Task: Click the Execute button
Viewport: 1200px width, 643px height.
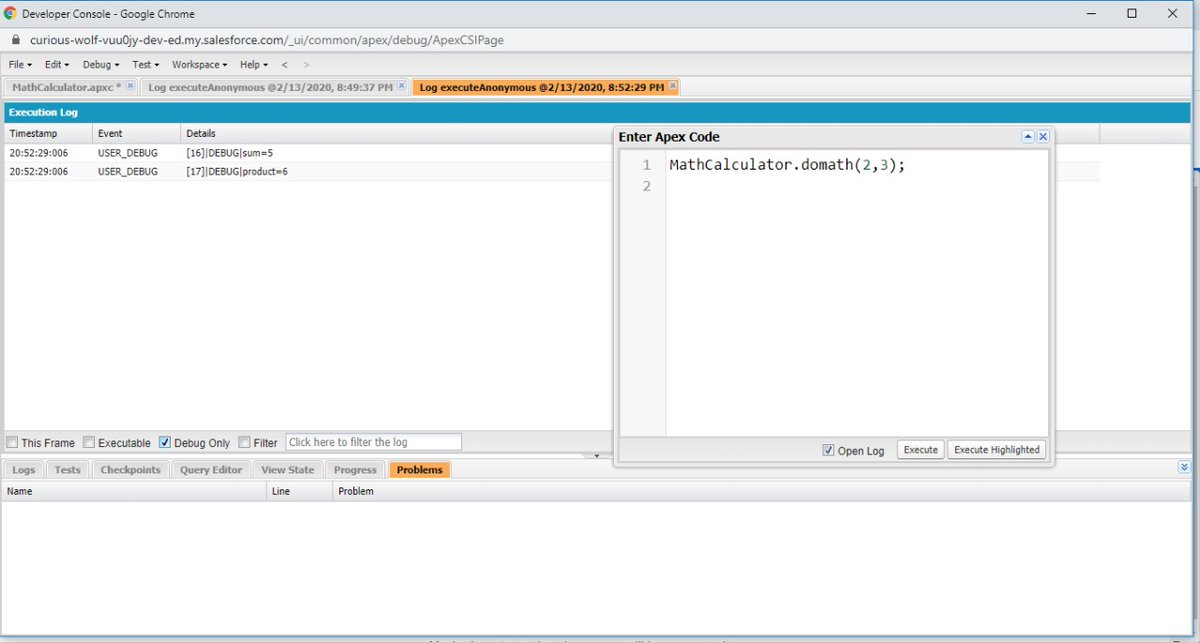Action: pos(921,450)
